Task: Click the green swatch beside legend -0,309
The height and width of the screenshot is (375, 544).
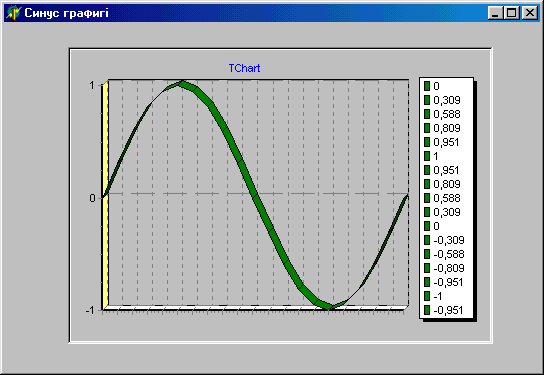Action: (x=427, y=240)
